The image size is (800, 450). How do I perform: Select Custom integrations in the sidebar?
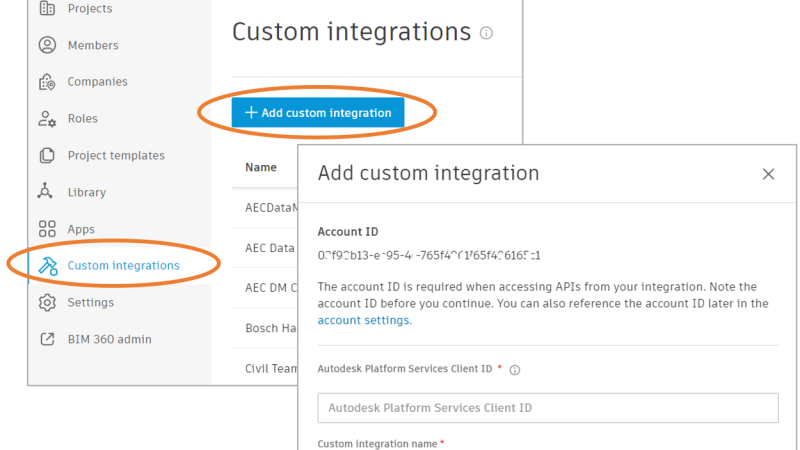tap(123, 265)
